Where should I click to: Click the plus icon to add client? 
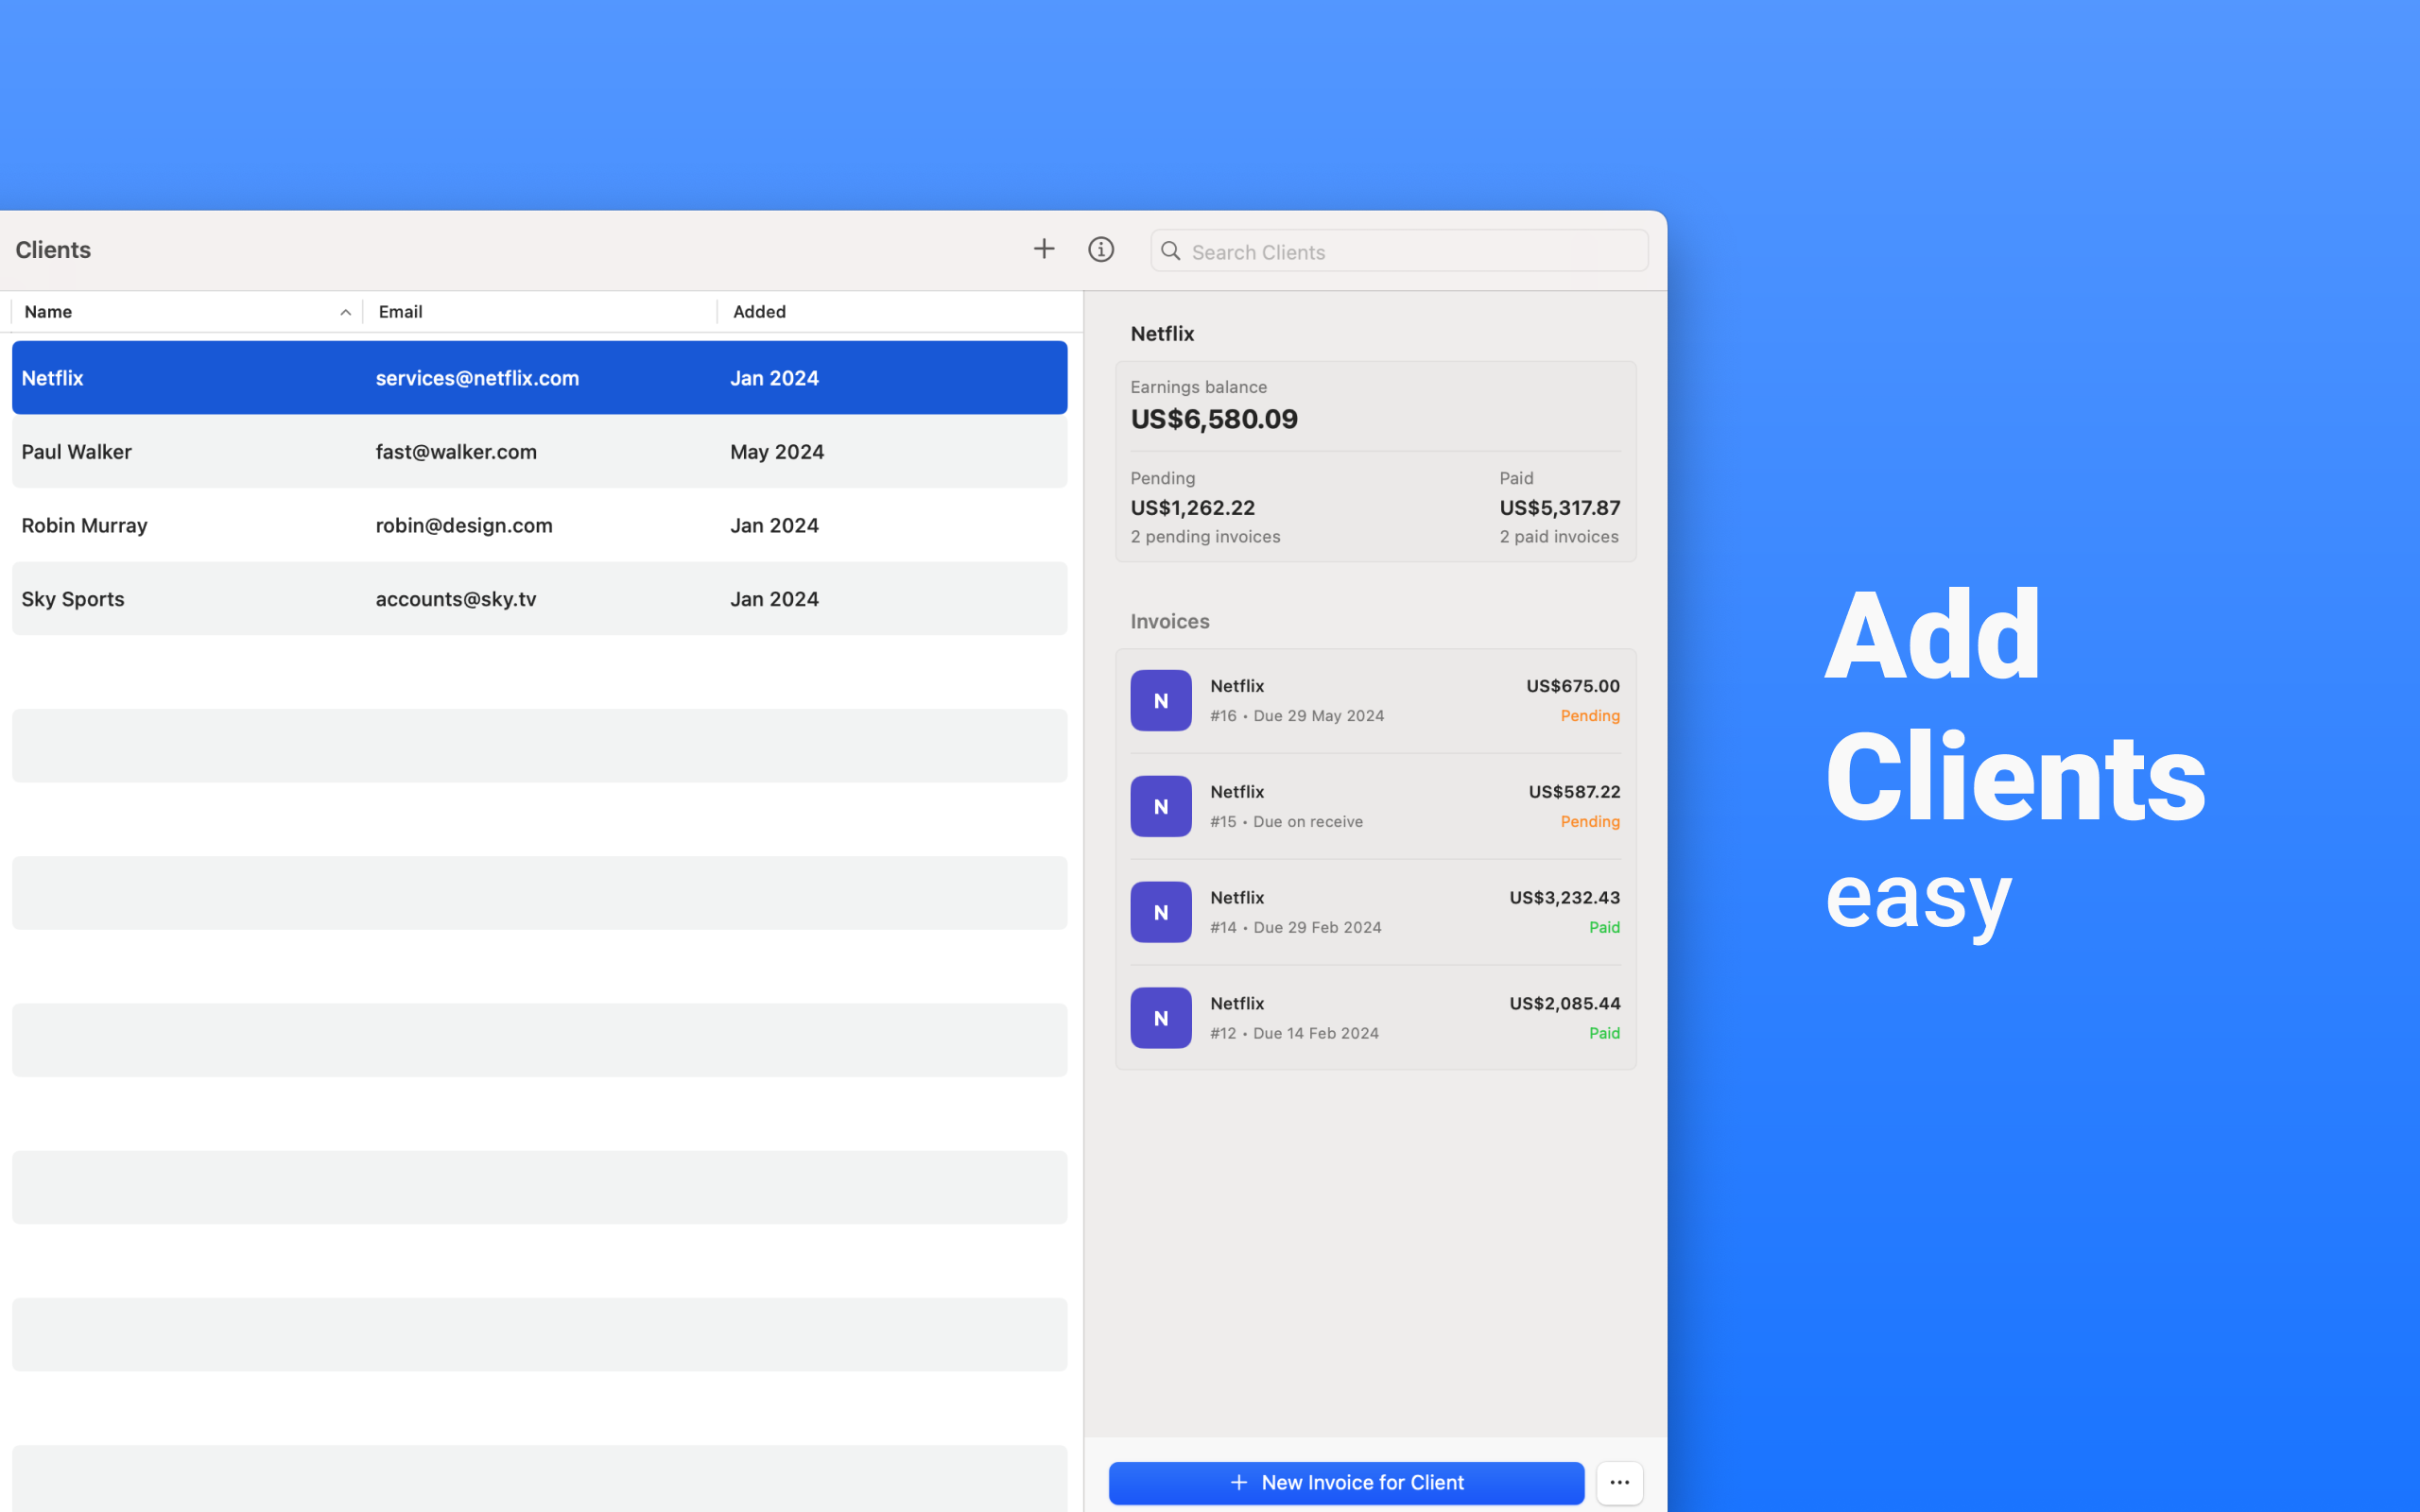pos(1043,249)
